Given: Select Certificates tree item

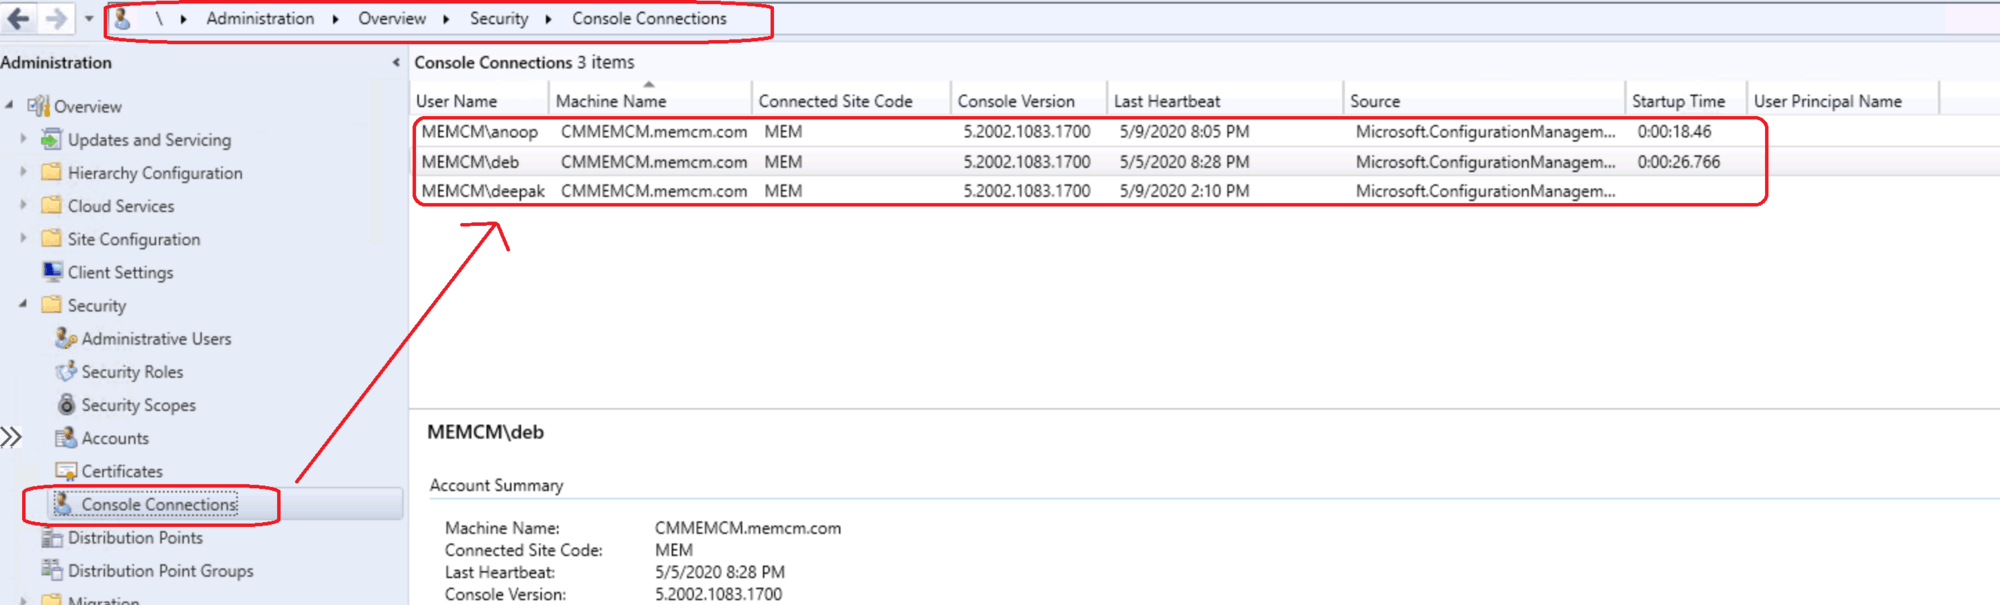Looking at the screenshot, I should [x=122, y=471].
